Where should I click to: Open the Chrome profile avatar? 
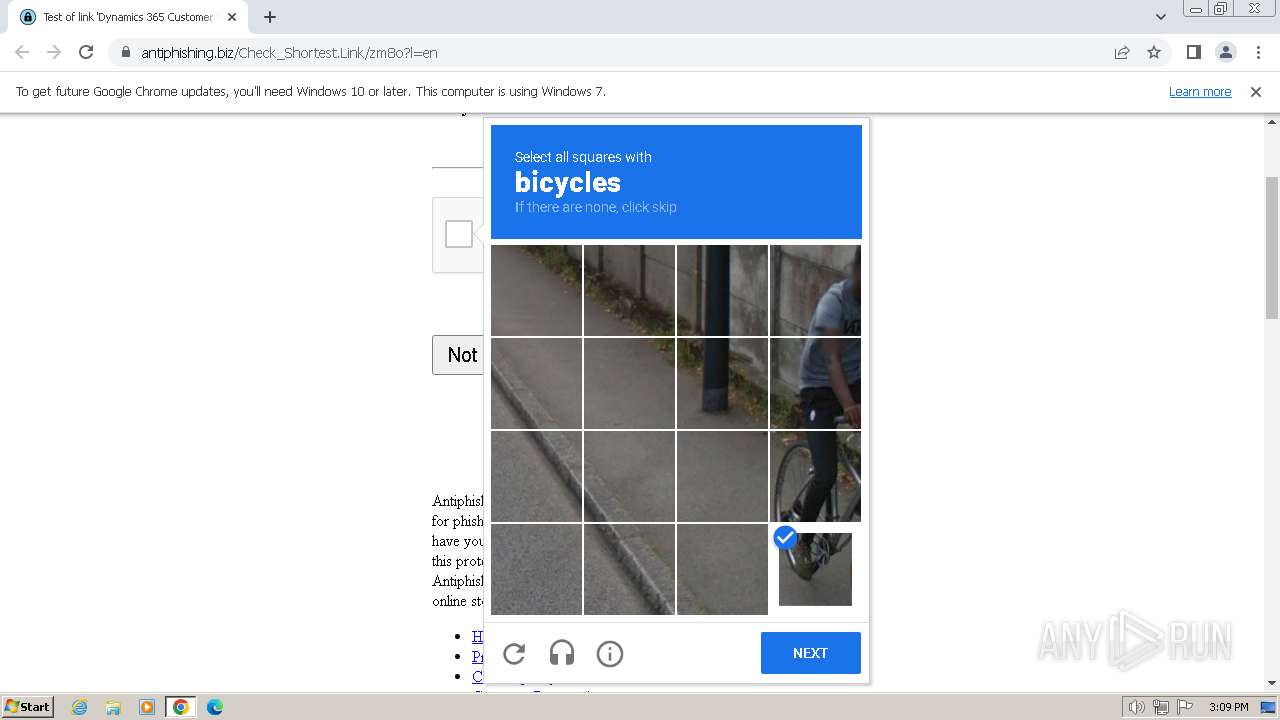point(1225,52)
